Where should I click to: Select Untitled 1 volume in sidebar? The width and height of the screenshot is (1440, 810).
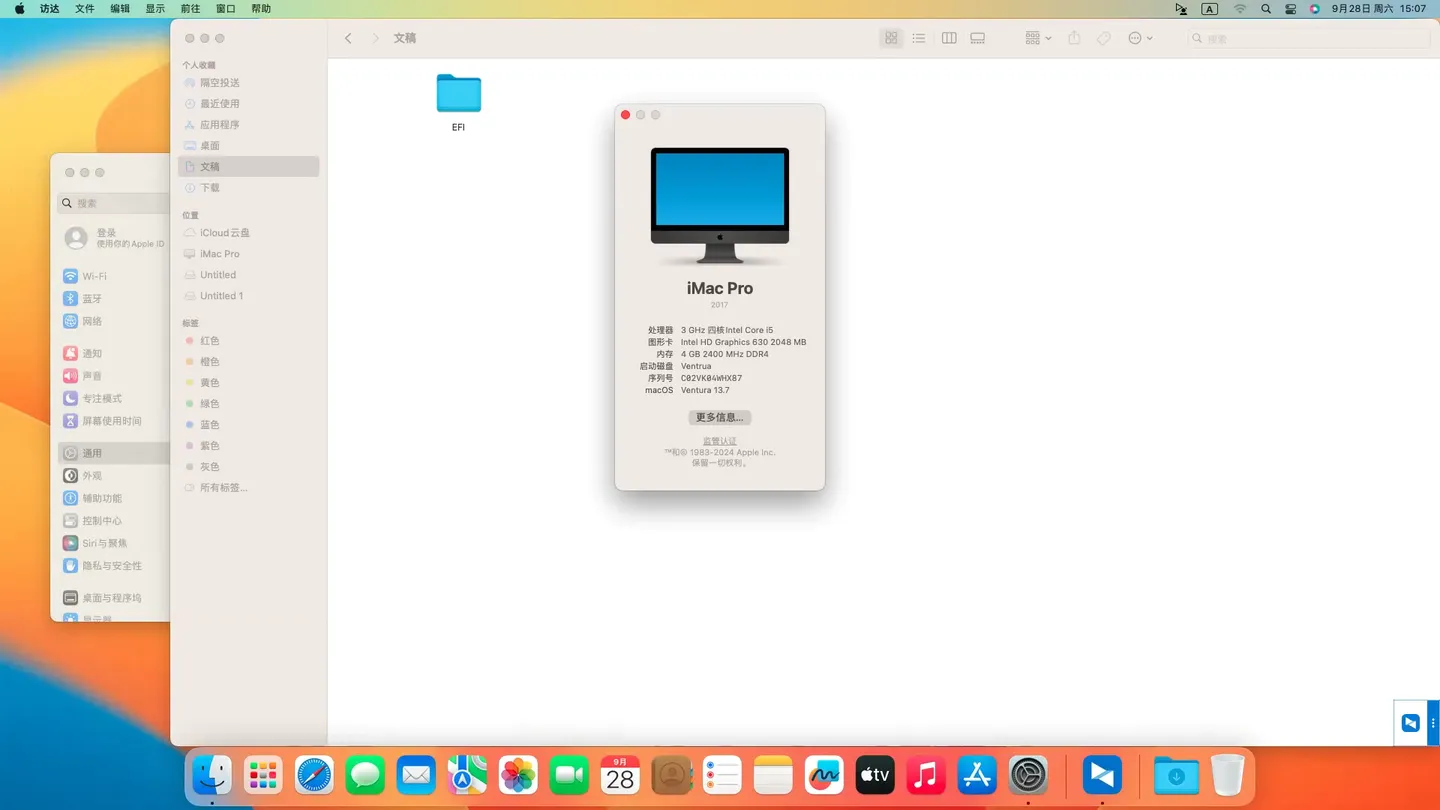249,296
